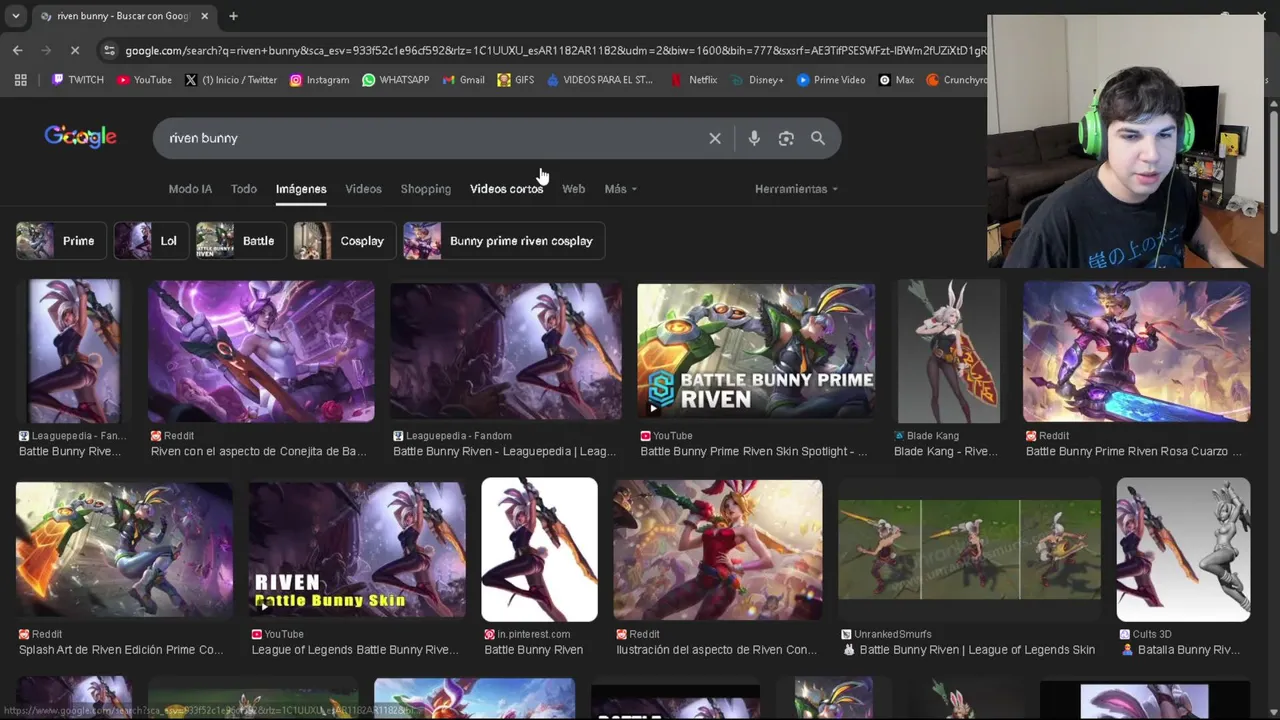The width and height of the screenshot is (1280, 720).
Task: Open League of Legends Battle Bunny Rive... link
Action: (355, 650)
